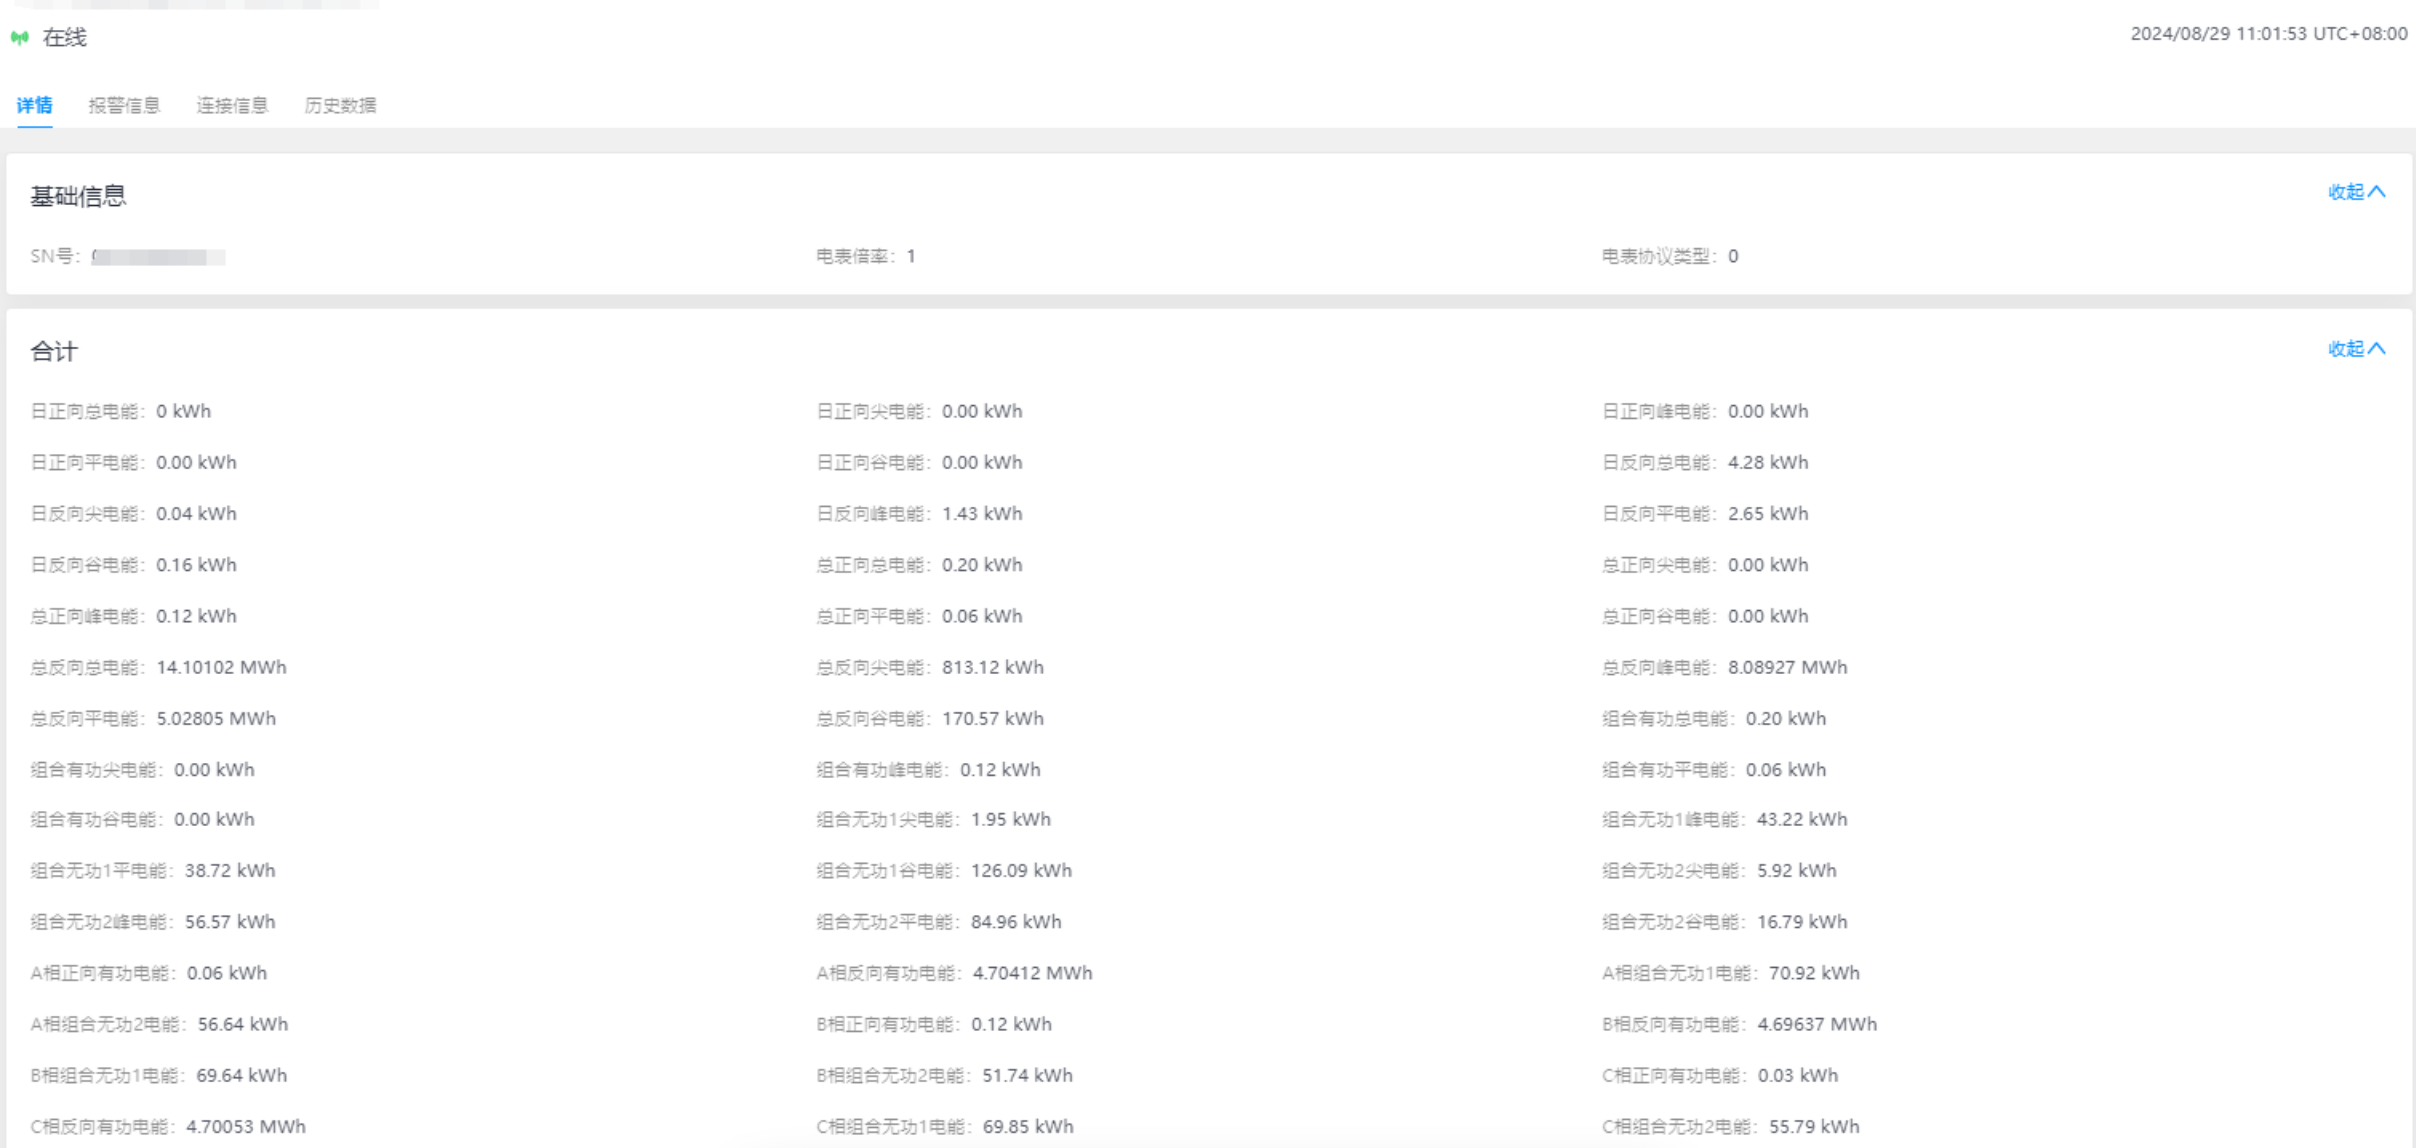Collapse the 合计 section with 收起
This screenshot has height=1148, width=2416.
tap(2356, 349)
